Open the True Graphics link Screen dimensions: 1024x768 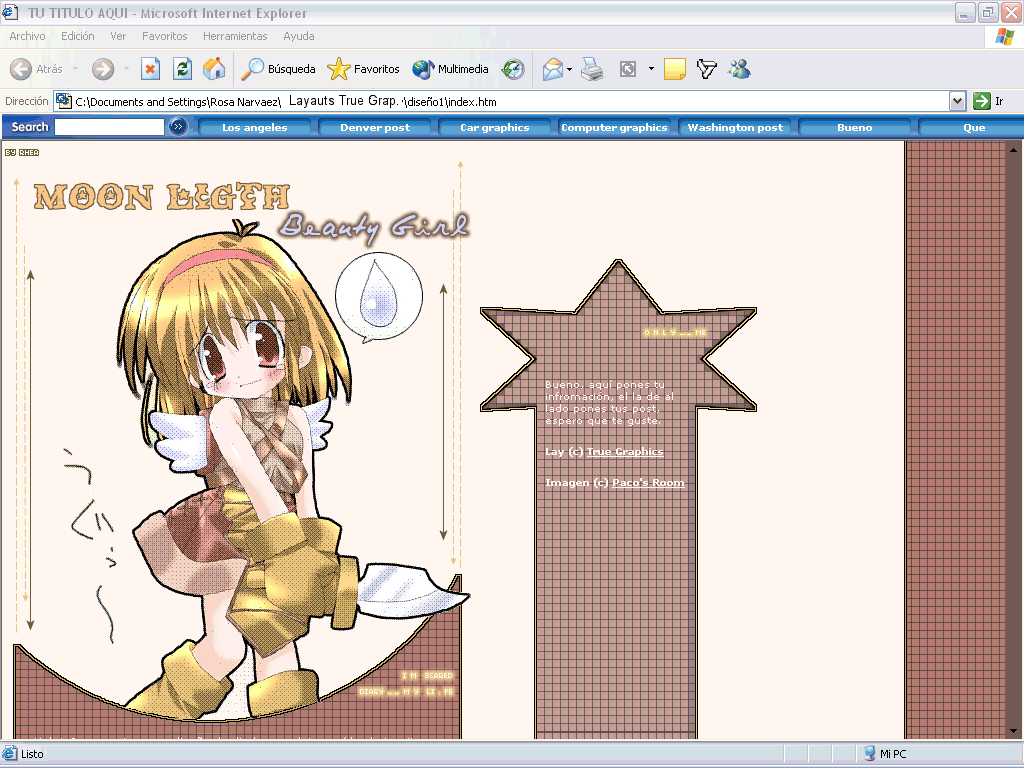click(625, 452)
